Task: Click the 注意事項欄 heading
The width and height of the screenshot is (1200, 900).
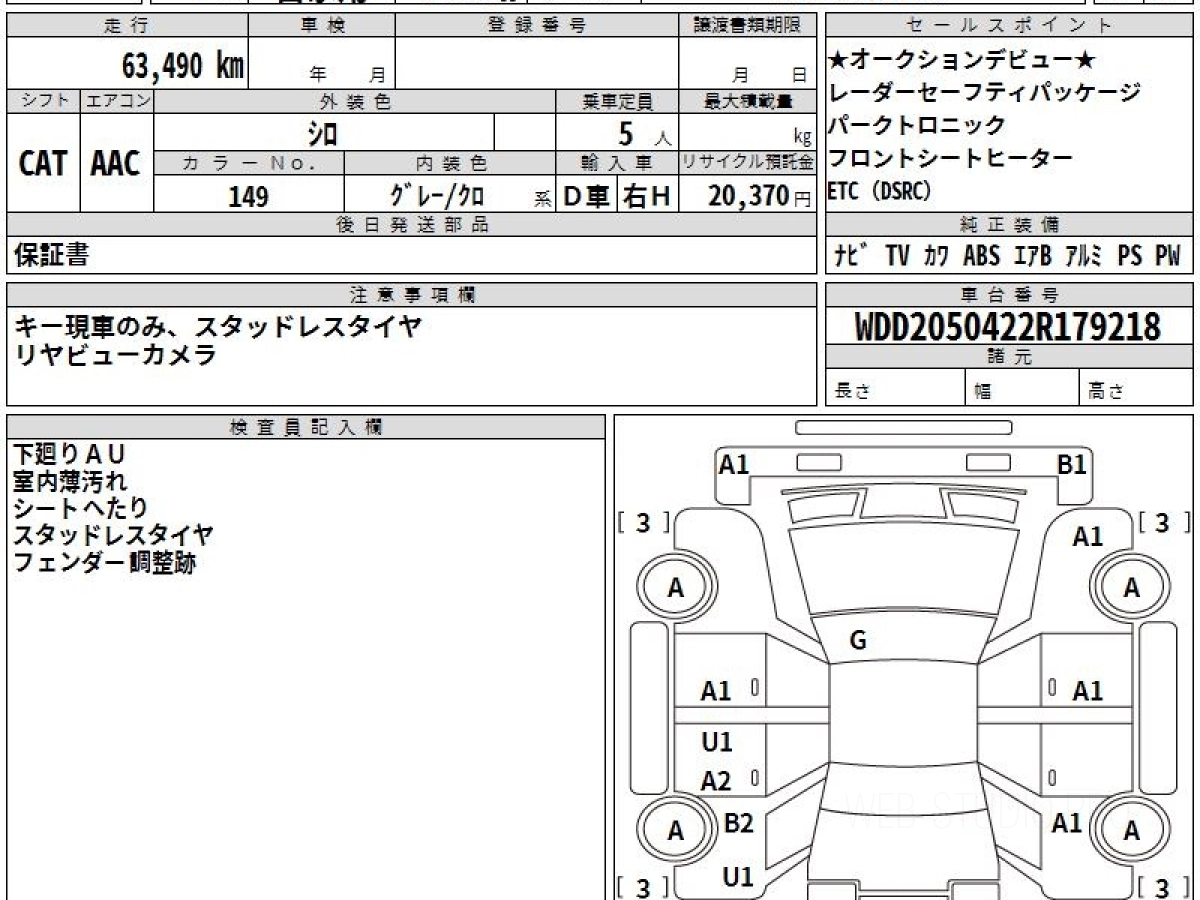Action: click(x=412, y=295)
